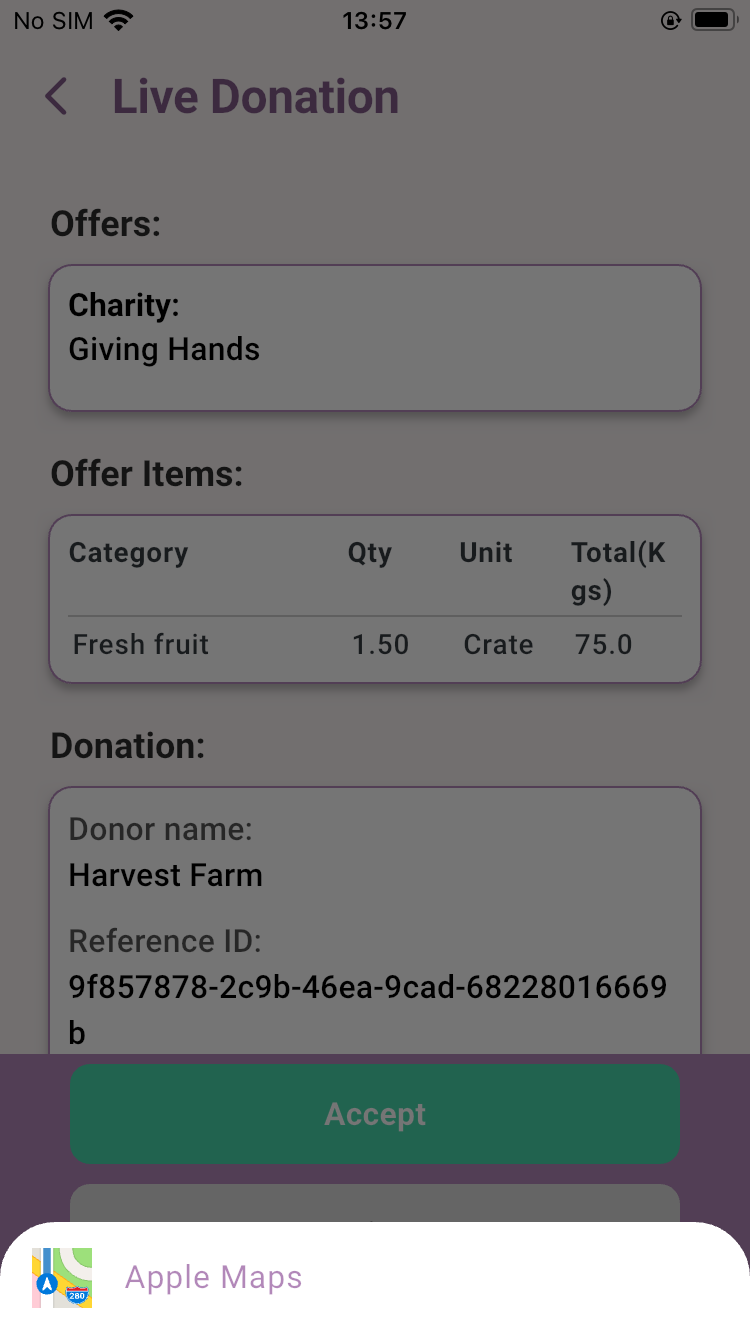This screenshot has height=1334, width=750.
Task: Tap the Wi-Fi status icon
Action: point(118,20)
